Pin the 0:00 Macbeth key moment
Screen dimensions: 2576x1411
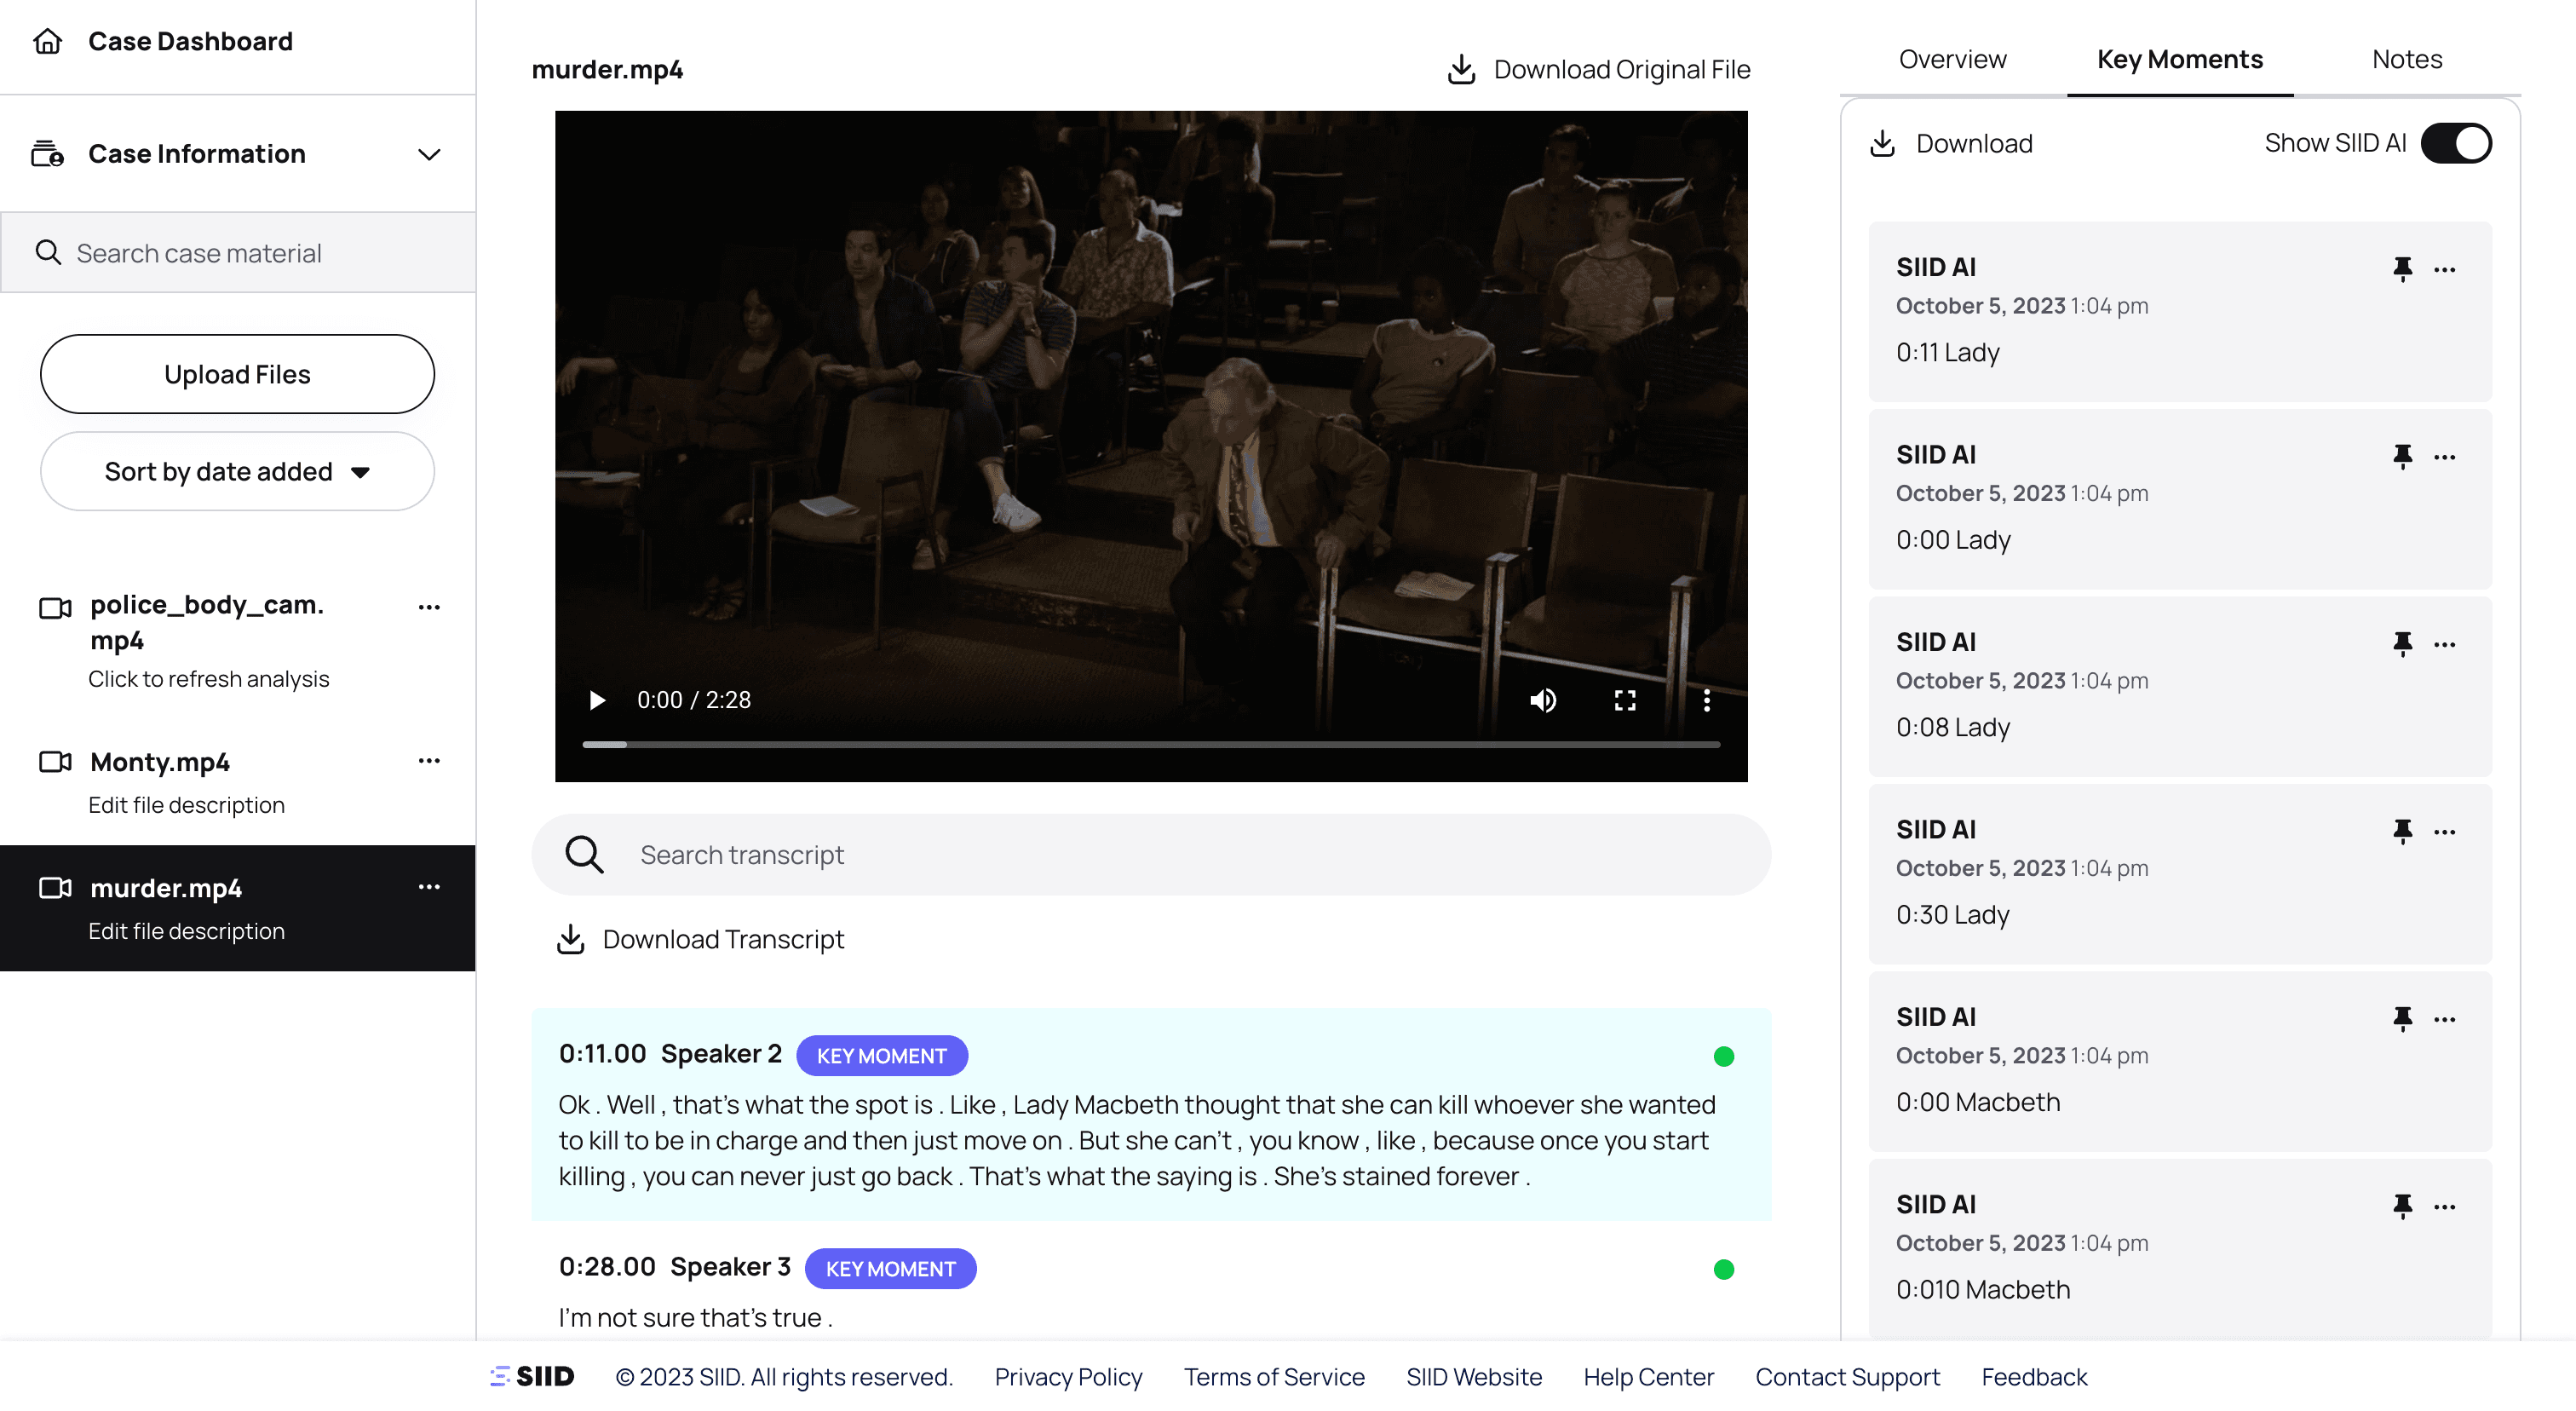coord(2402,1018)
